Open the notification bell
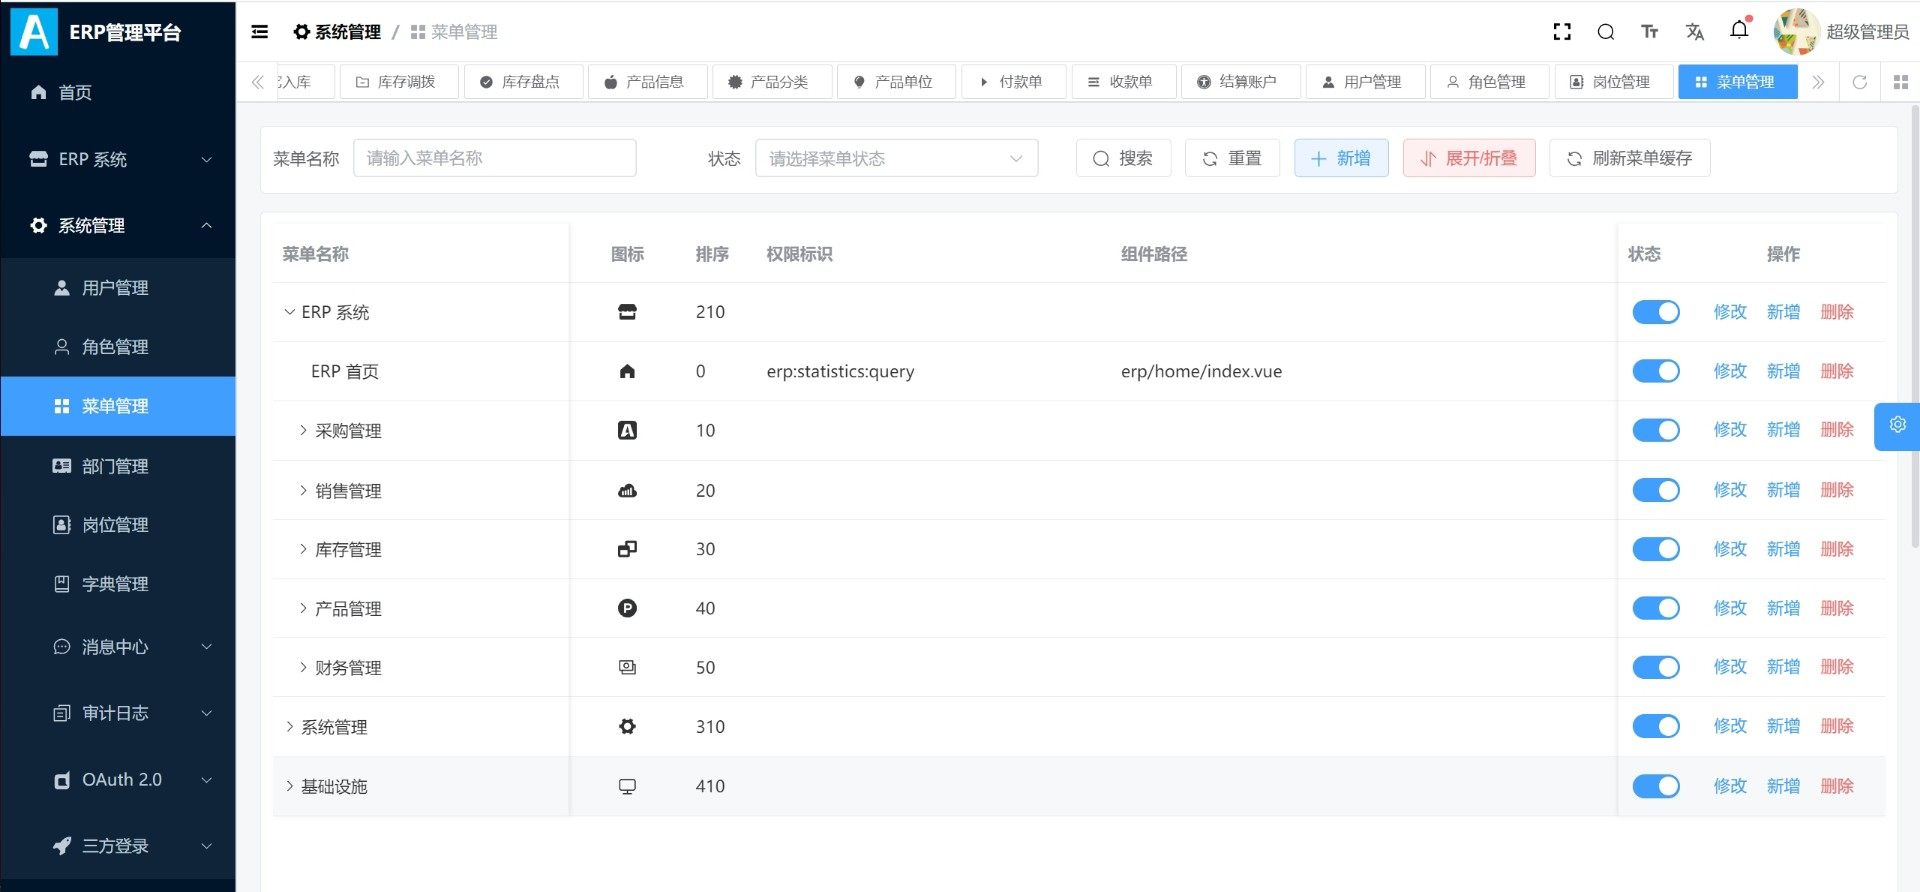 click(x=1739, y=30)
